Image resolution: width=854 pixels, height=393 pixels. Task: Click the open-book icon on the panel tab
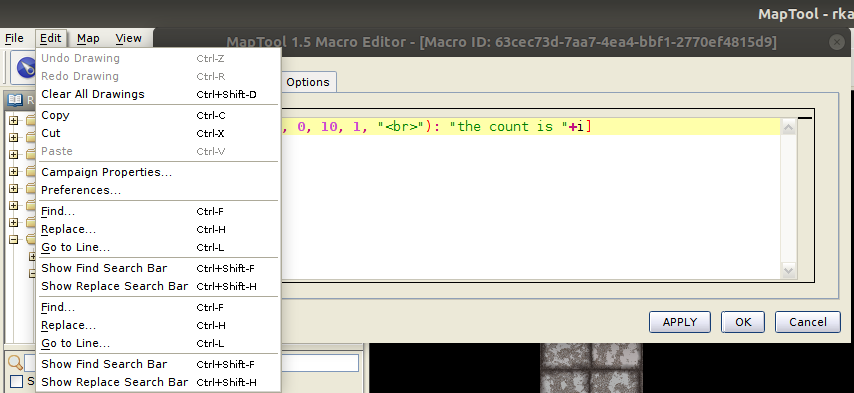(x=15, y=100)
